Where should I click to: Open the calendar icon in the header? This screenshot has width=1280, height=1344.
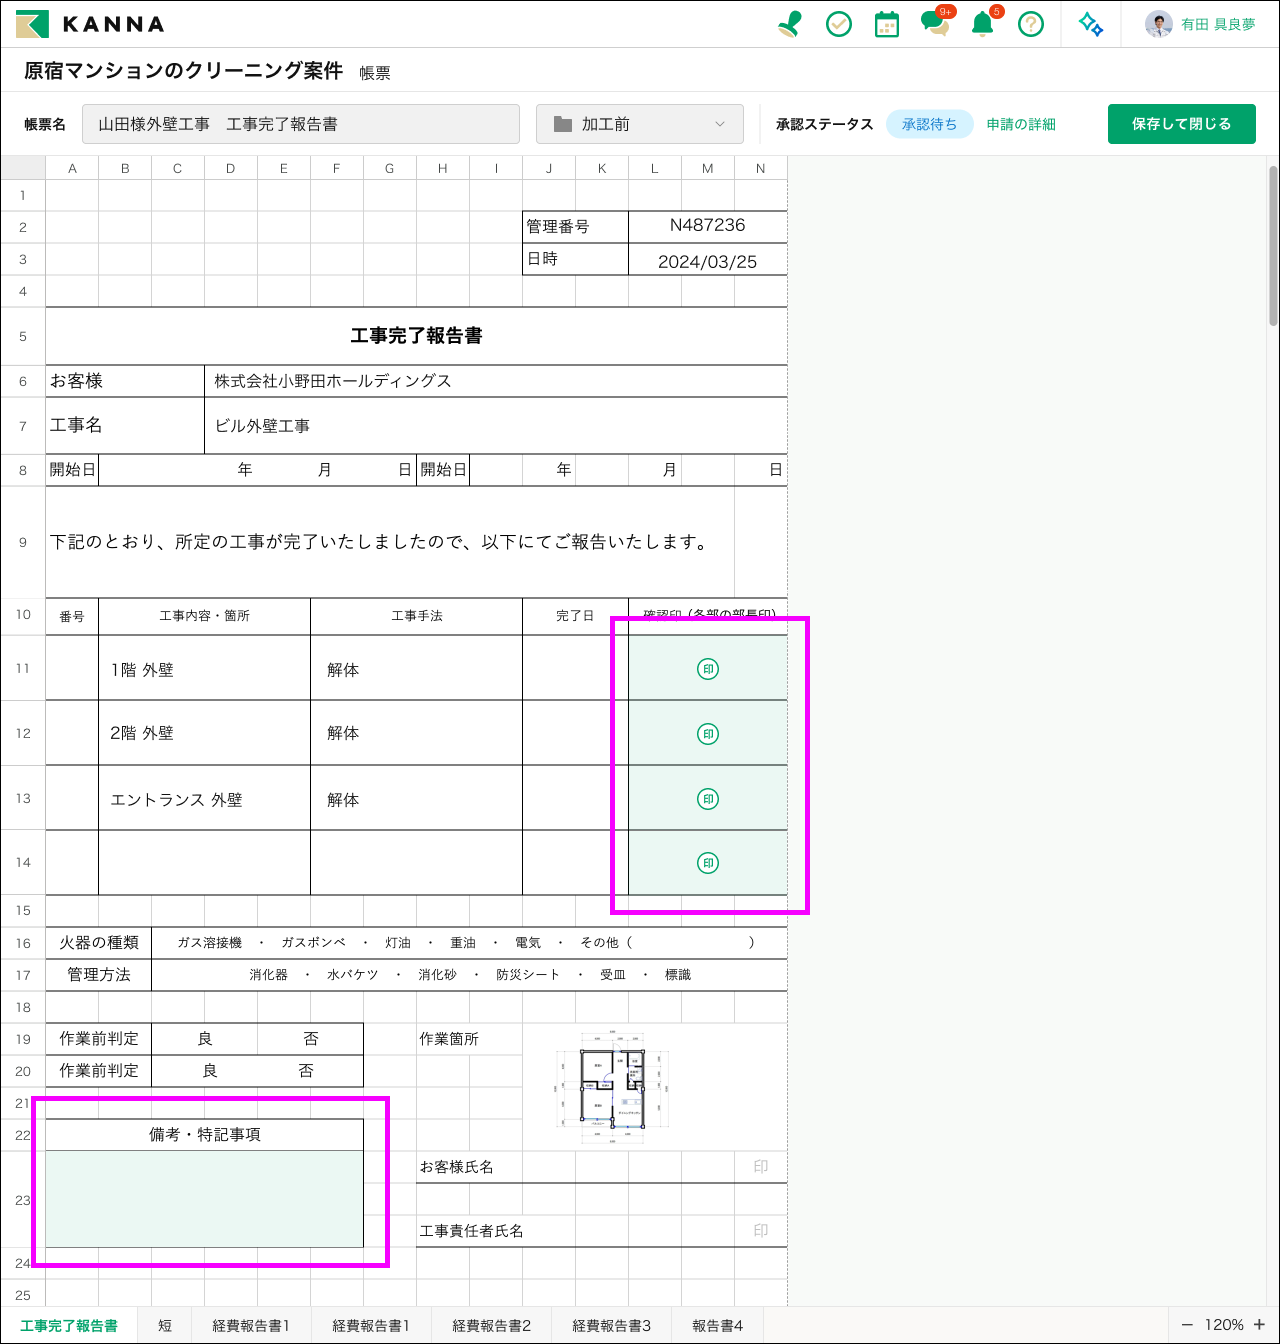click(x=886, y=24)
